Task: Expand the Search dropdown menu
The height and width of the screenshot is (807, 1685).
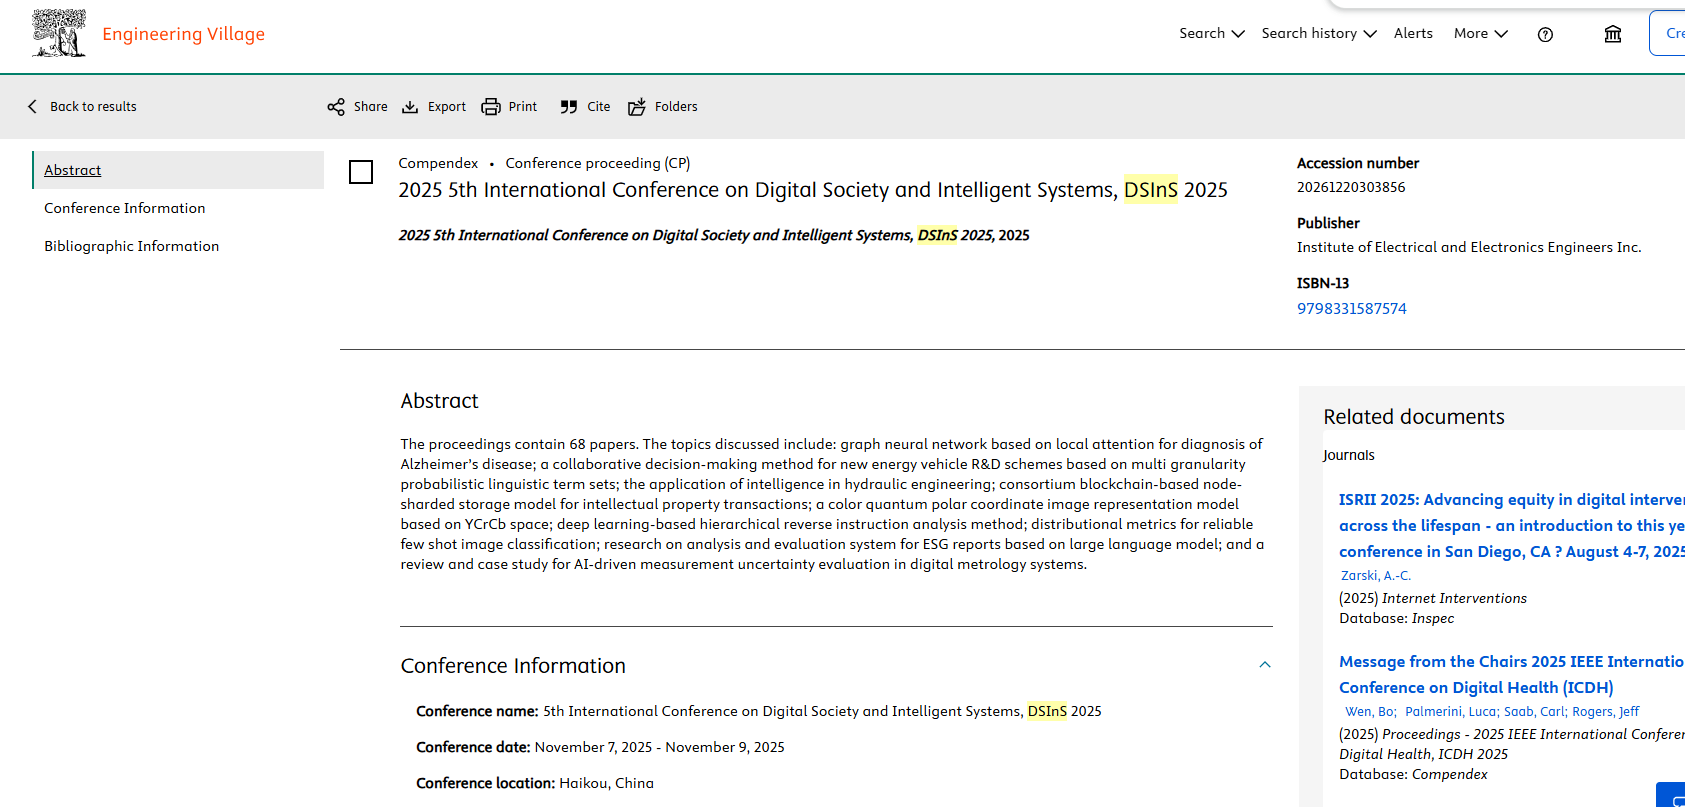Action: (x=1211, y=34)
